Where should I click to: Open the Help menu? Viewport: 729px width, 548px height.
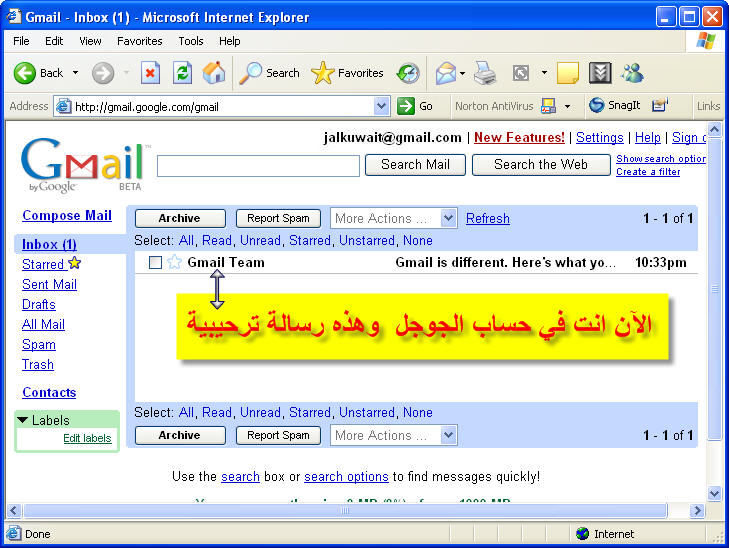click(230, 41)
